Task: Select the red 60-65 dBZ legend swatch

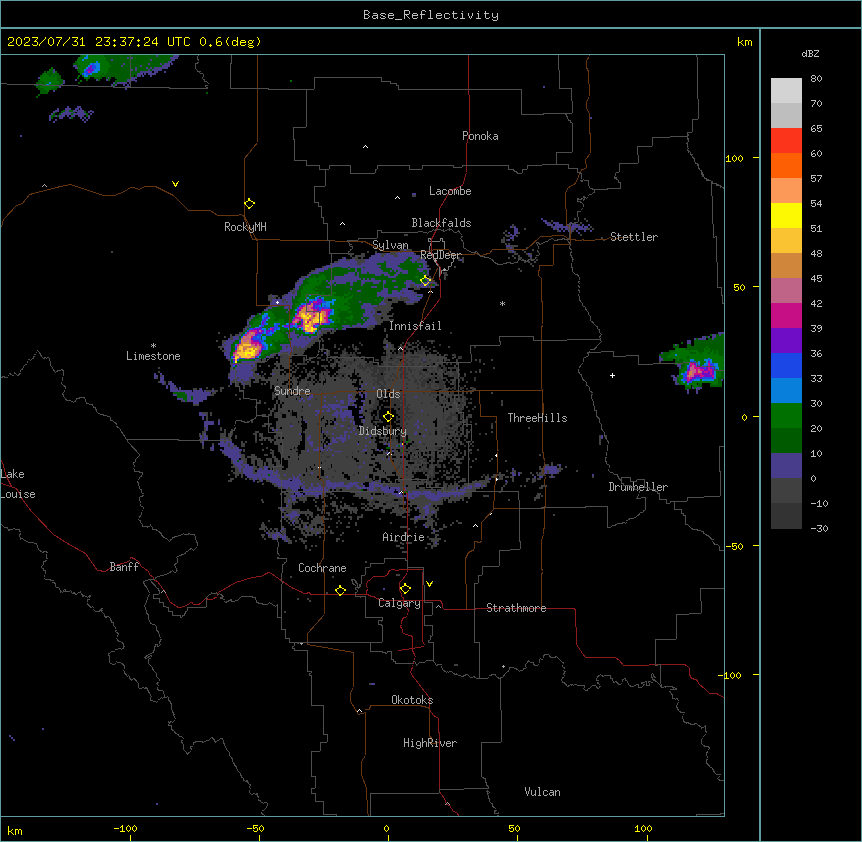Action: [786, 140]
